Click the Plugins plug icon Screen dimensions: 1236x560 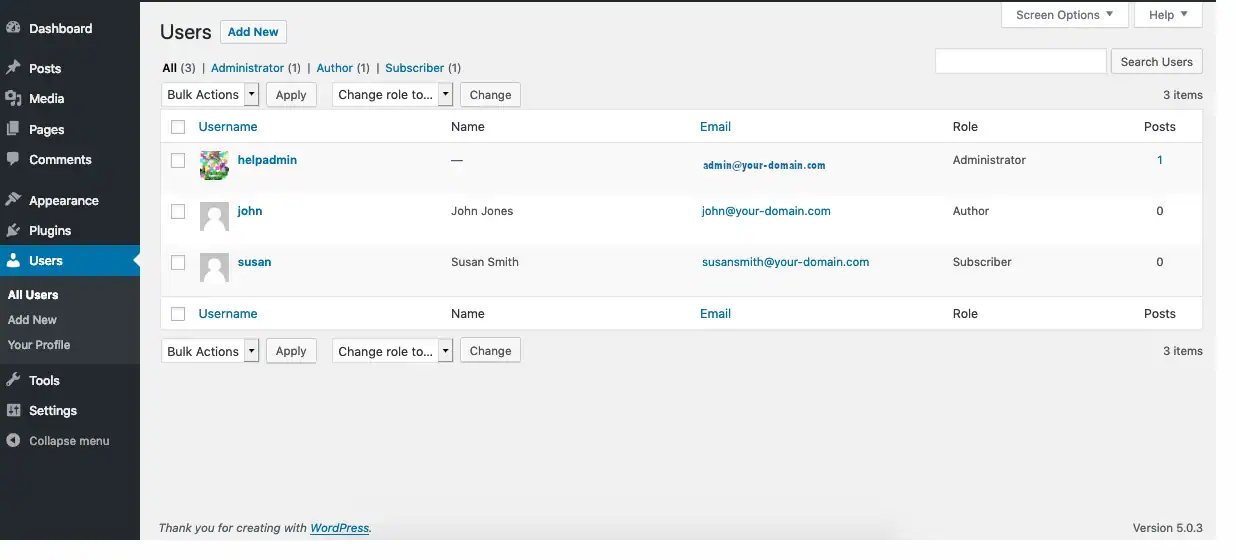pyautogui.click(x=13, y=230)
